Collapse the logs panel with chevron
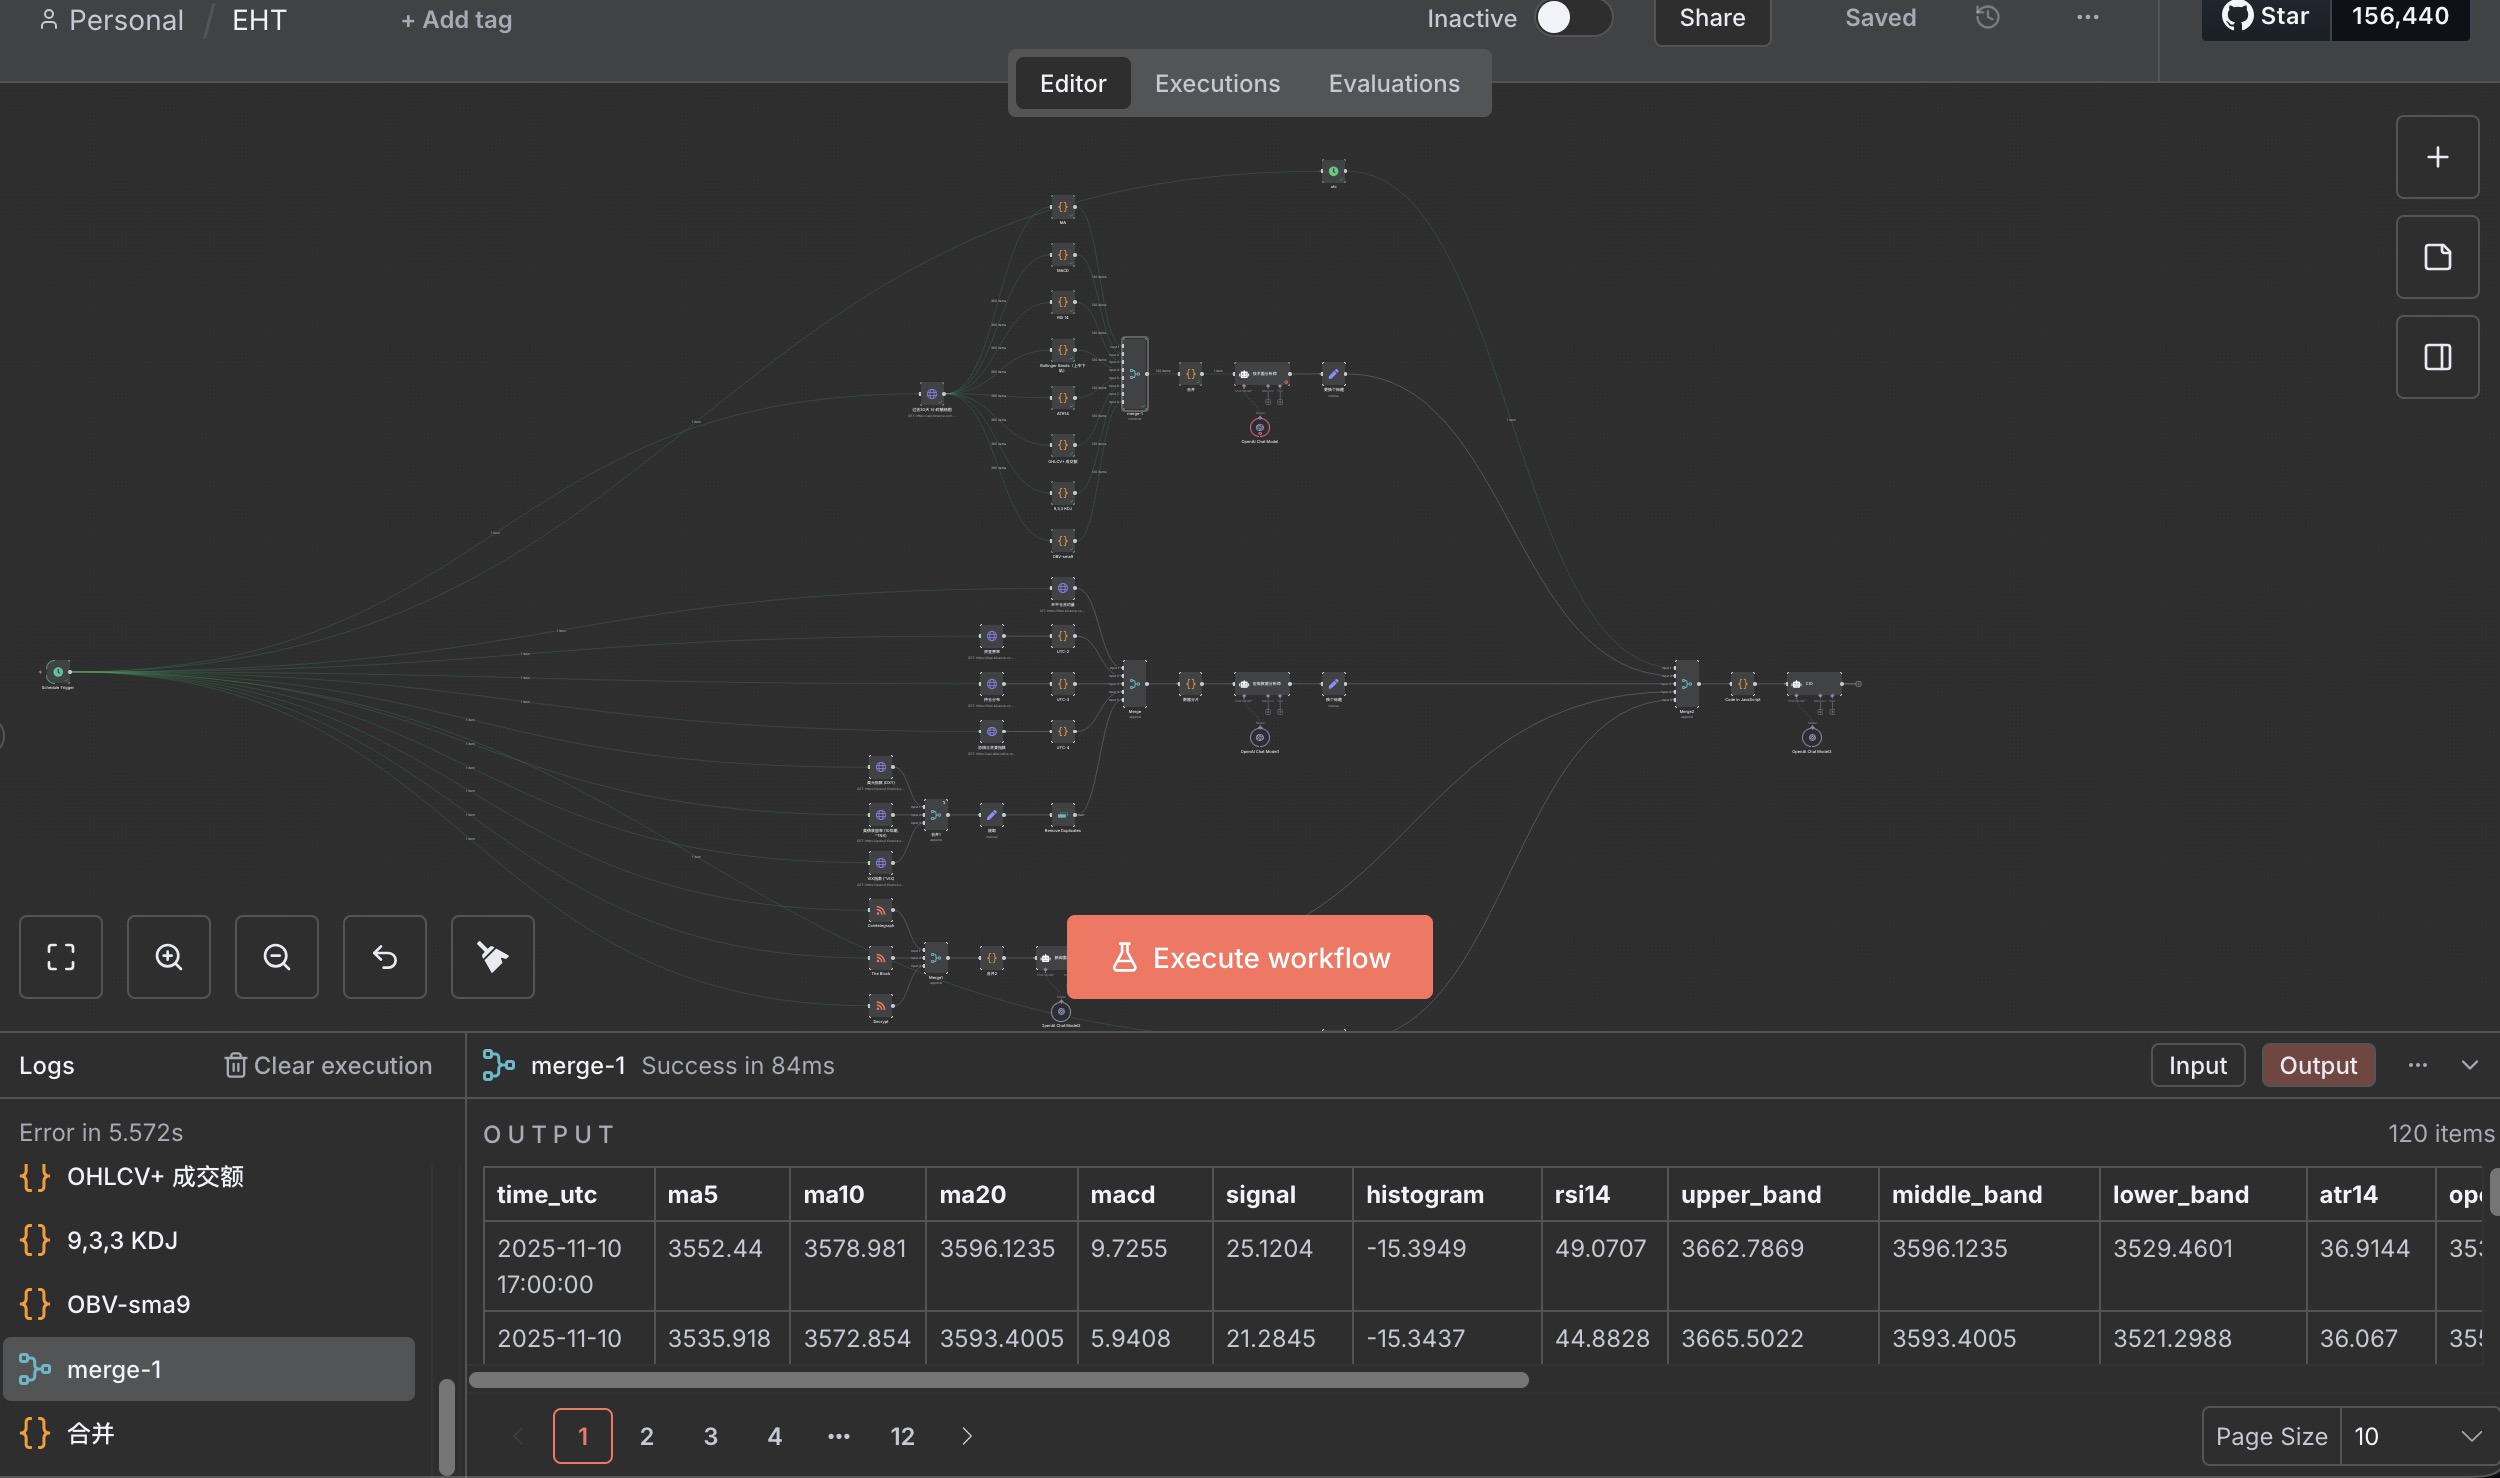The height and width of the screenshot is (1478, 2500). coord(2470,1065)
